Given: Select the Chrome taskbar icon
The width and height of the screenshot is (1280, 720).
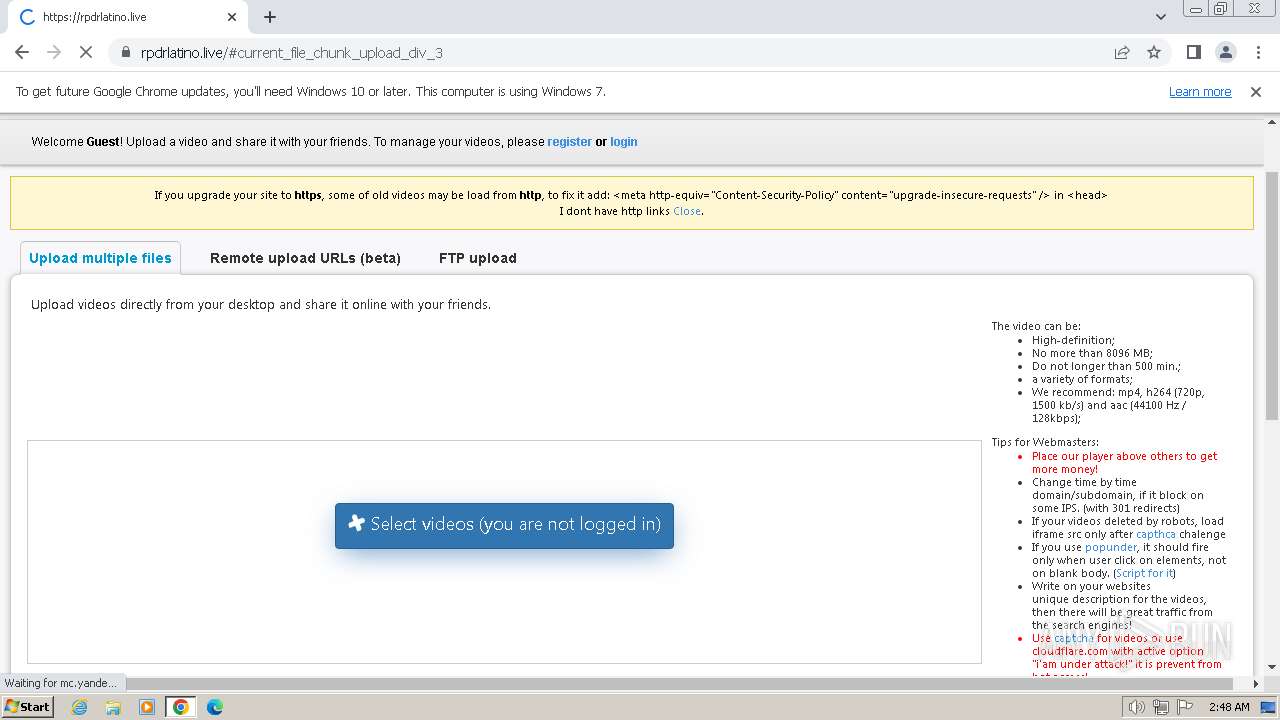Looking at the screenshot, I should (x=181, y=707).
